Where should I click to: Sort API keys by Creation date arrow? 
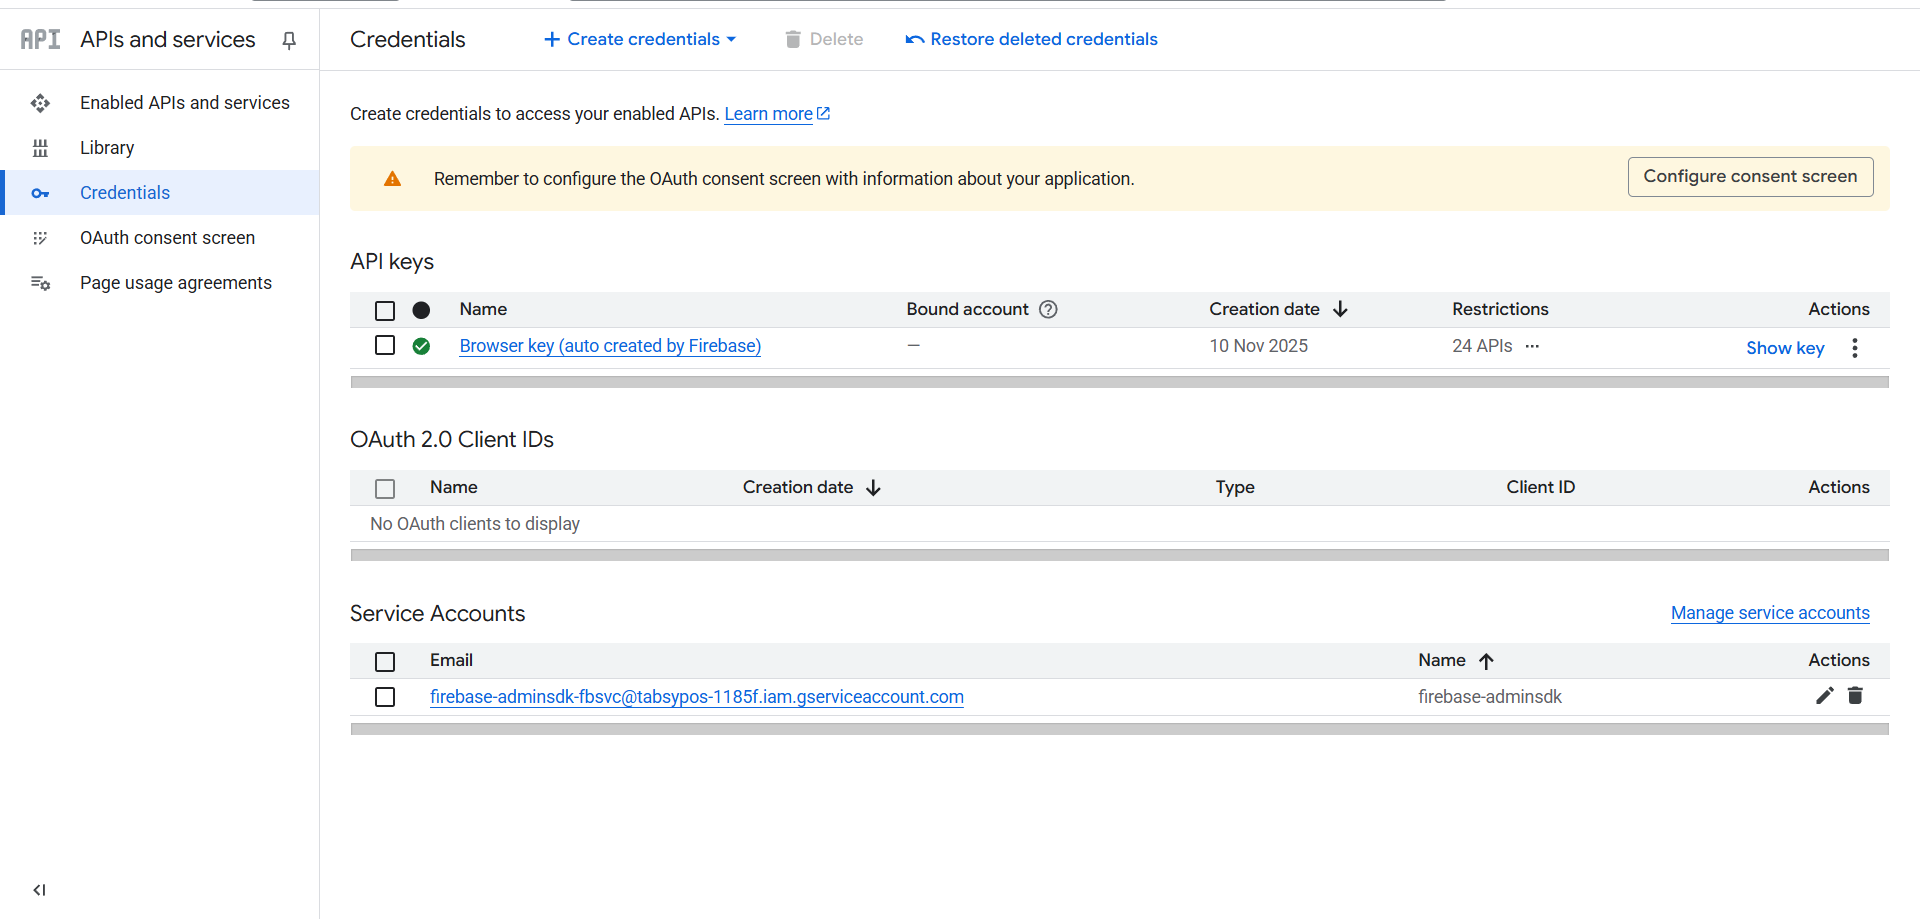1340,309
